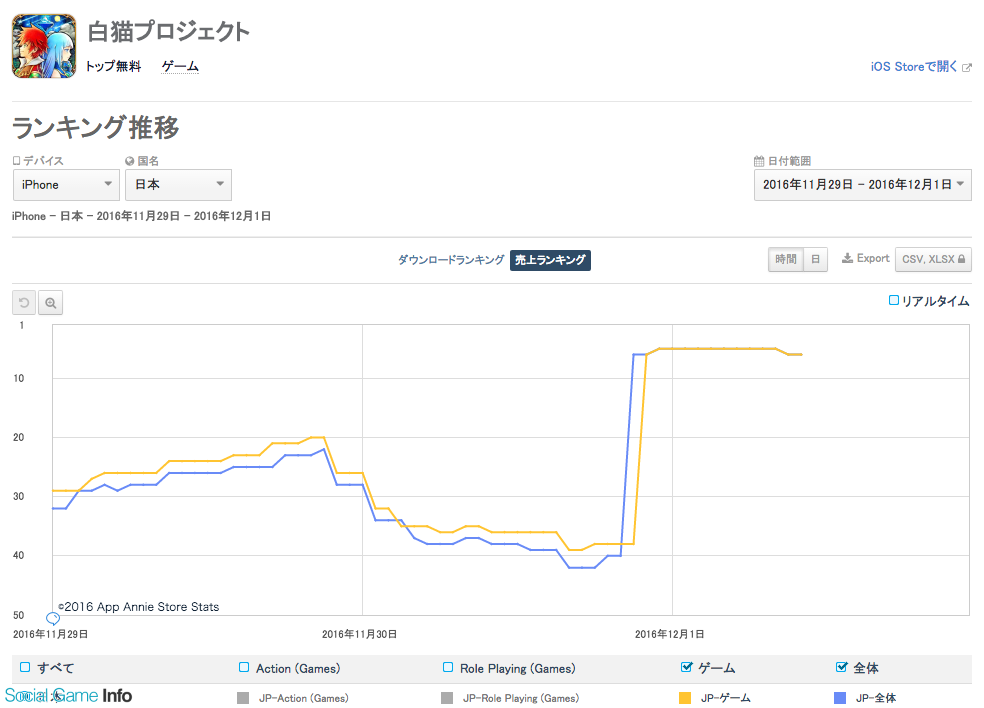Screen dimensions: 984x708
Task: Click the ゲーム category link
Action: [180, 67]
